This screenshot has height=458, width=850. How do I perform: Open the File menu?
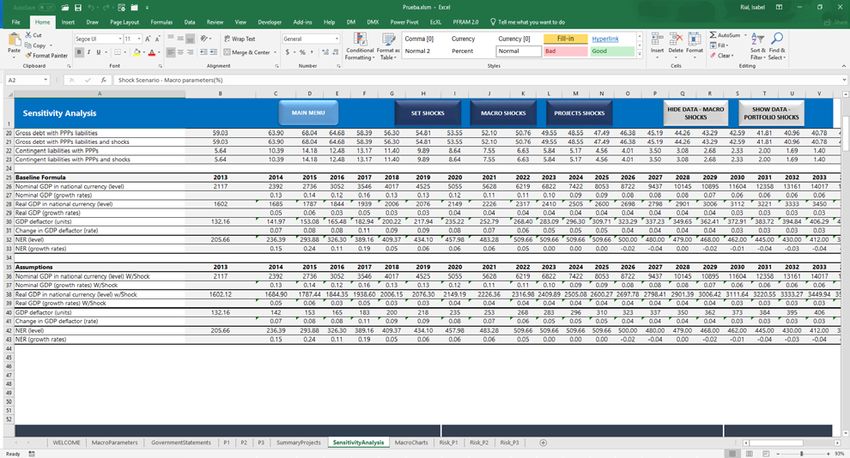(16, 22)
